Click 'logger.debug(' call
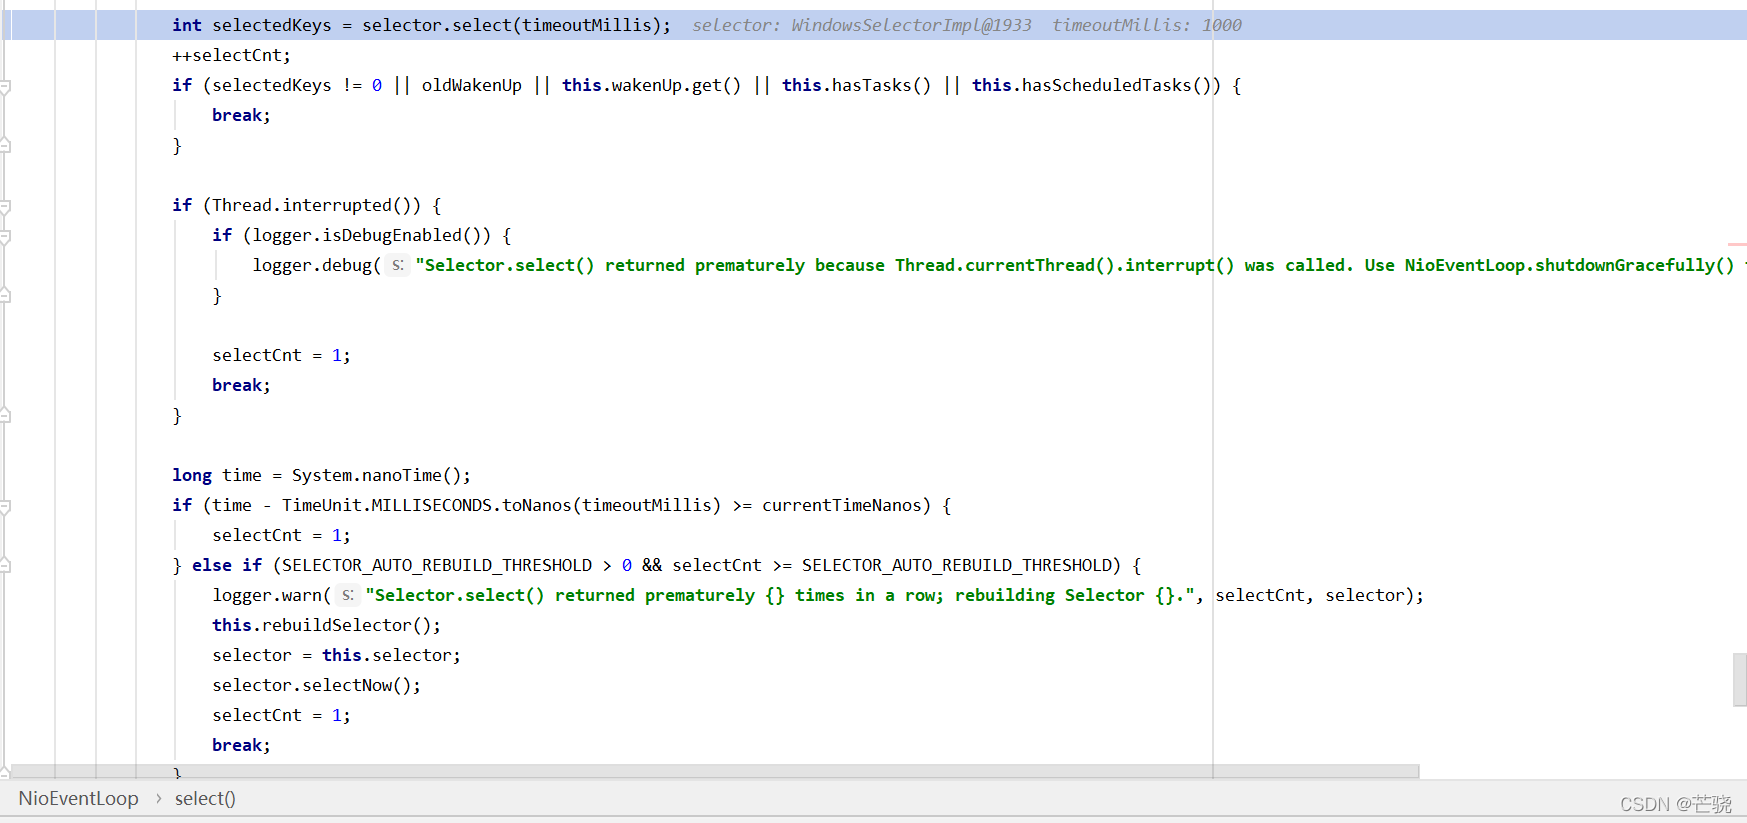This screenshot has height=823, width=1747. [316, 265]
